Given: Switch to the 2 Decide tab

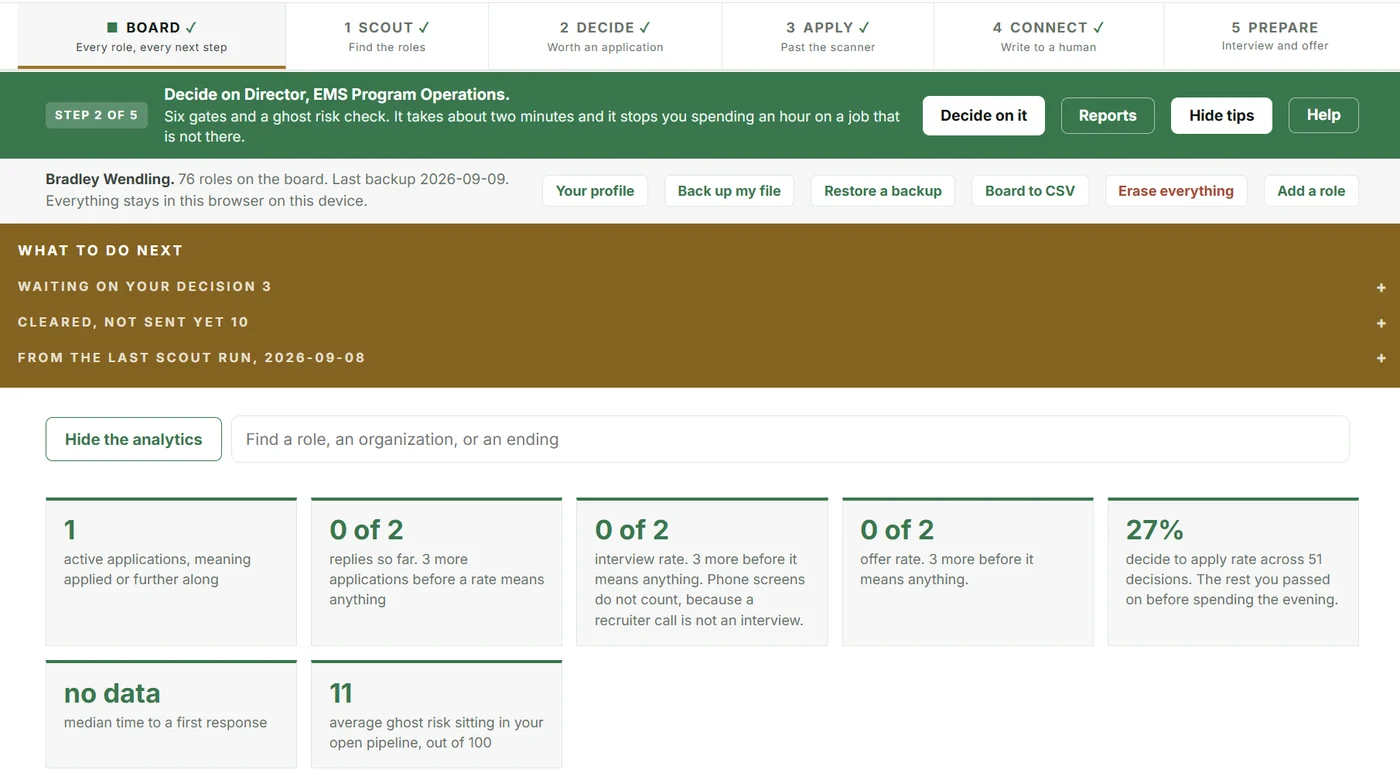Looking at the screenshot, I should coord(605,36).
